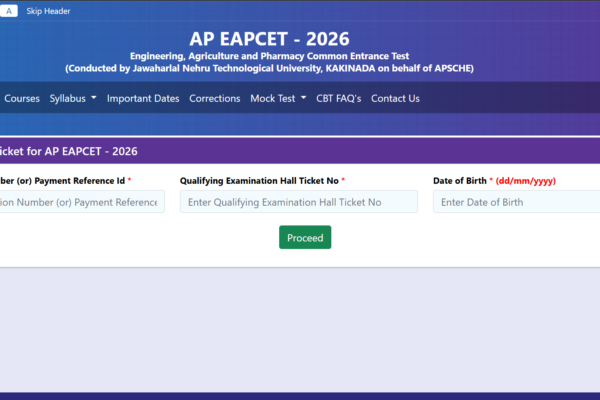Open the Corrections nav link
Viewport: 600px width, 400px height.
(x=215, y=98)
